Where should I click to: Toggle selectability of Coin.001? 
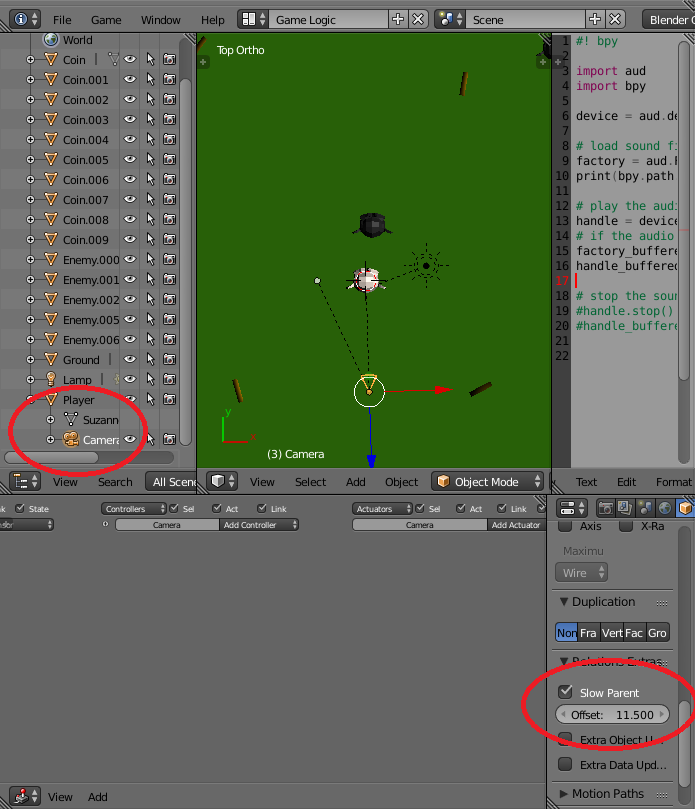click(x=150, y=79)
